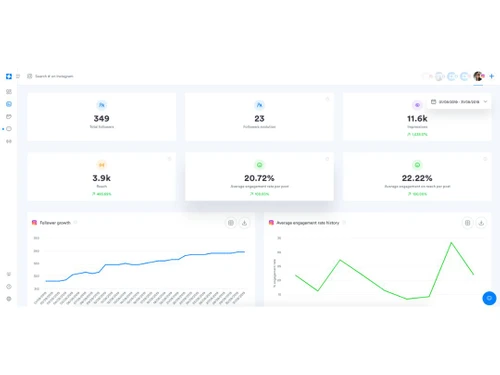The width and height of the screenshot is (500, 375).
Task: Switch to the account avatar left of the photo avatar
Action: 465,76
